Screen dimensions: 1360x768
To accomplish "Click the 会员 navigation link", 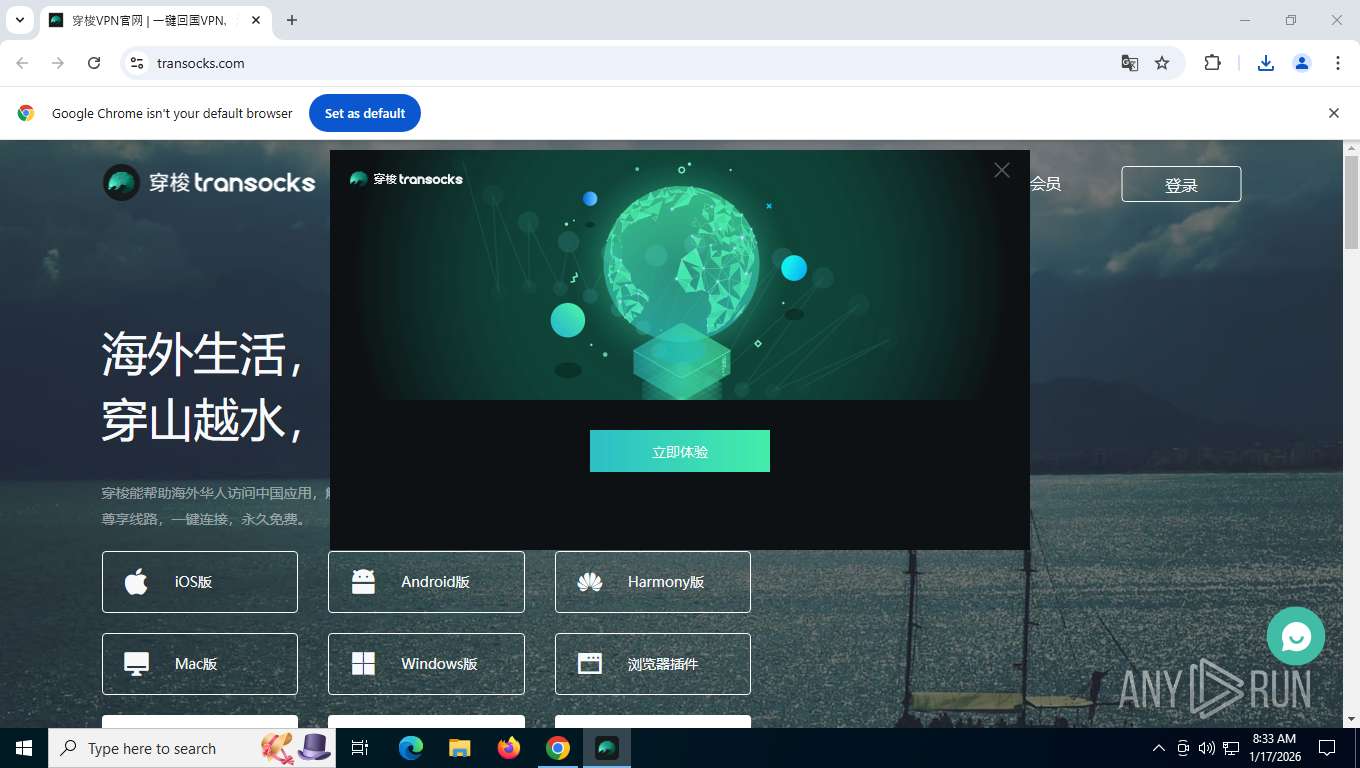I will (x=1045, y=184).
